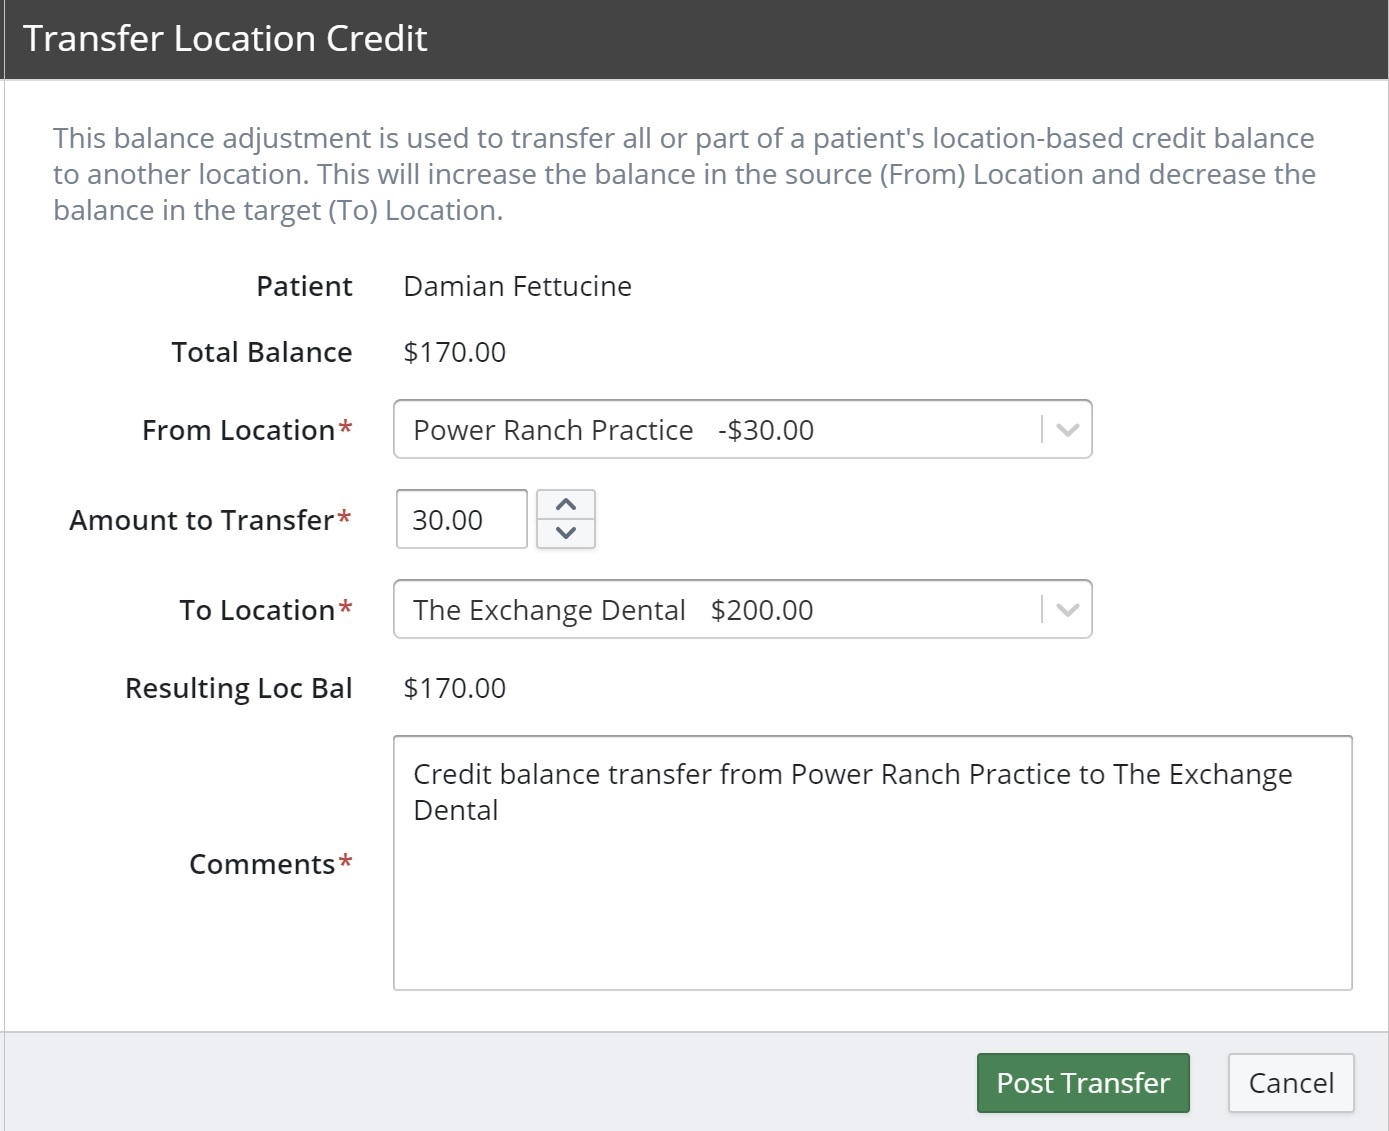The image size is (1389, 1131).
Task: Open the From Location chevron arrow
Action: (1067, 430)
